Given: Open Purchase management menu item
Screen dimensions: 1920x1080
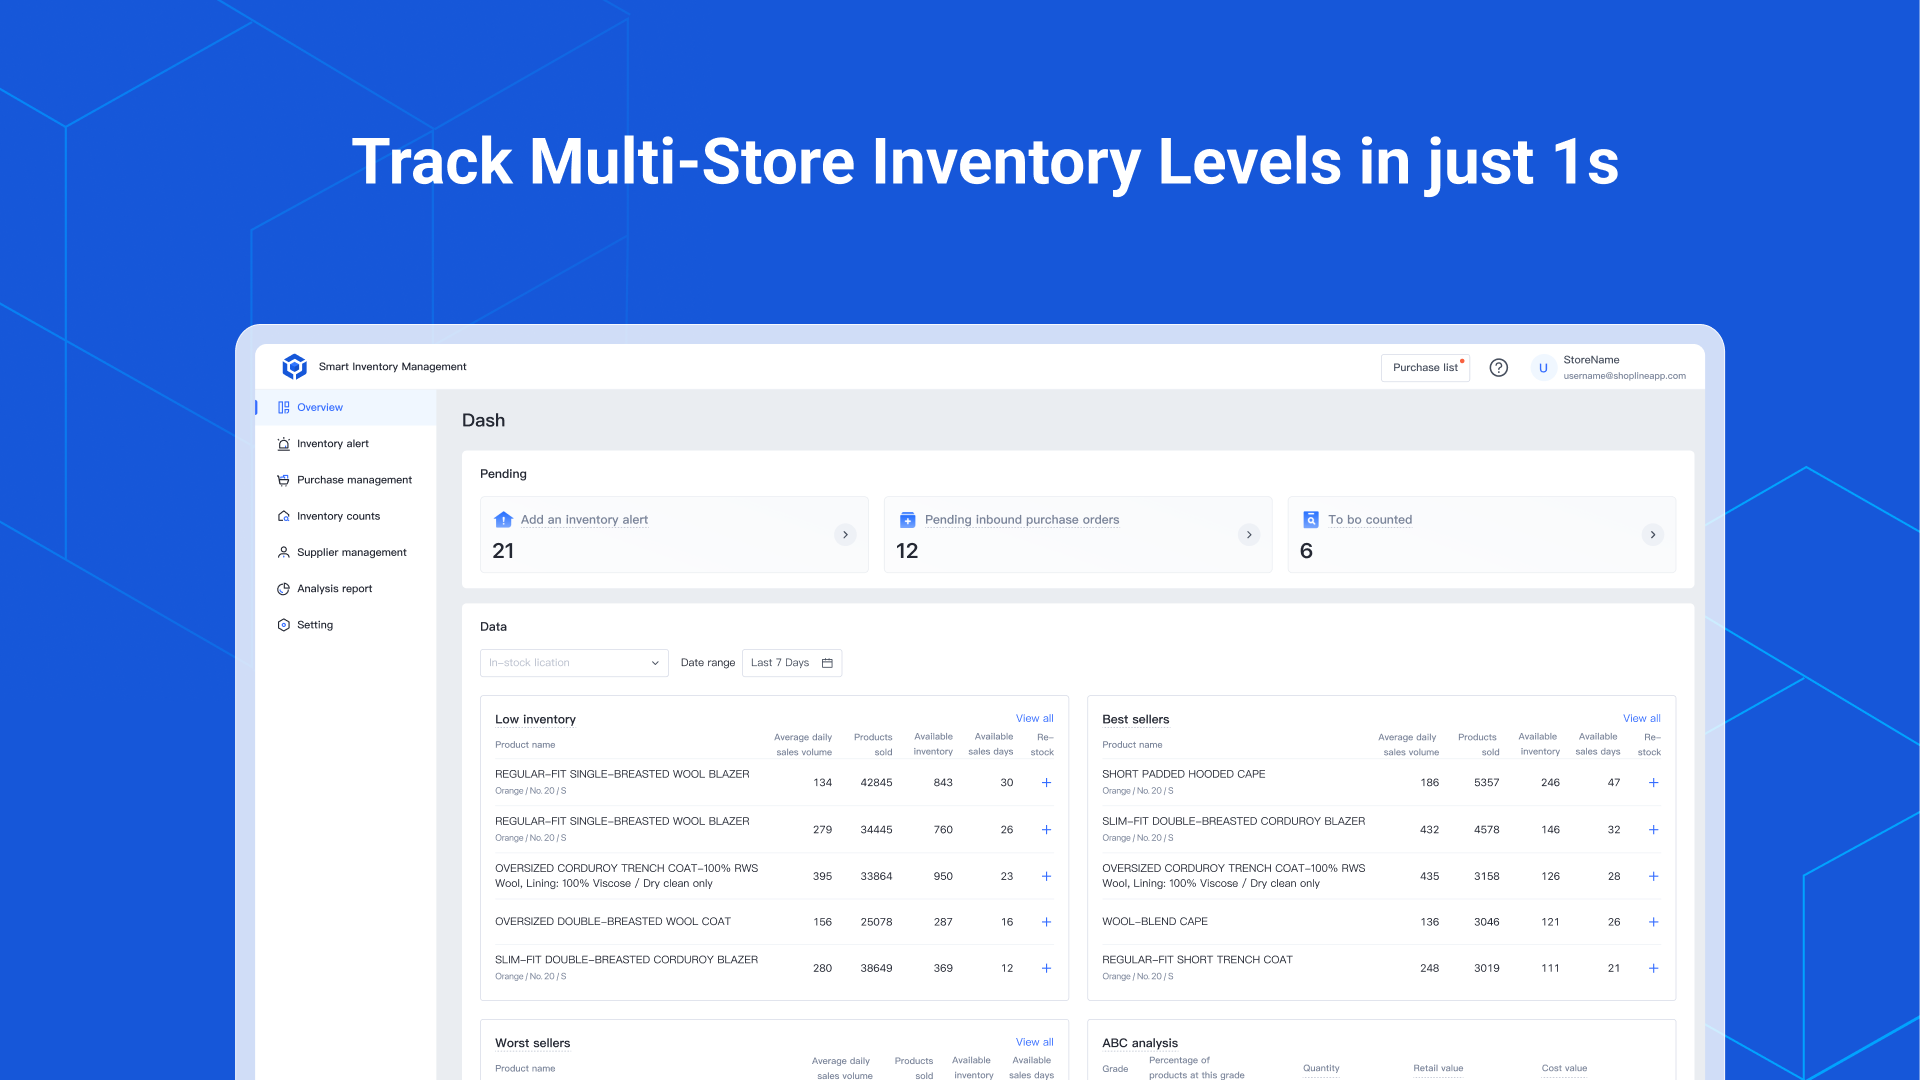Looking at the screenshot, I should click(x=346, y=480).
